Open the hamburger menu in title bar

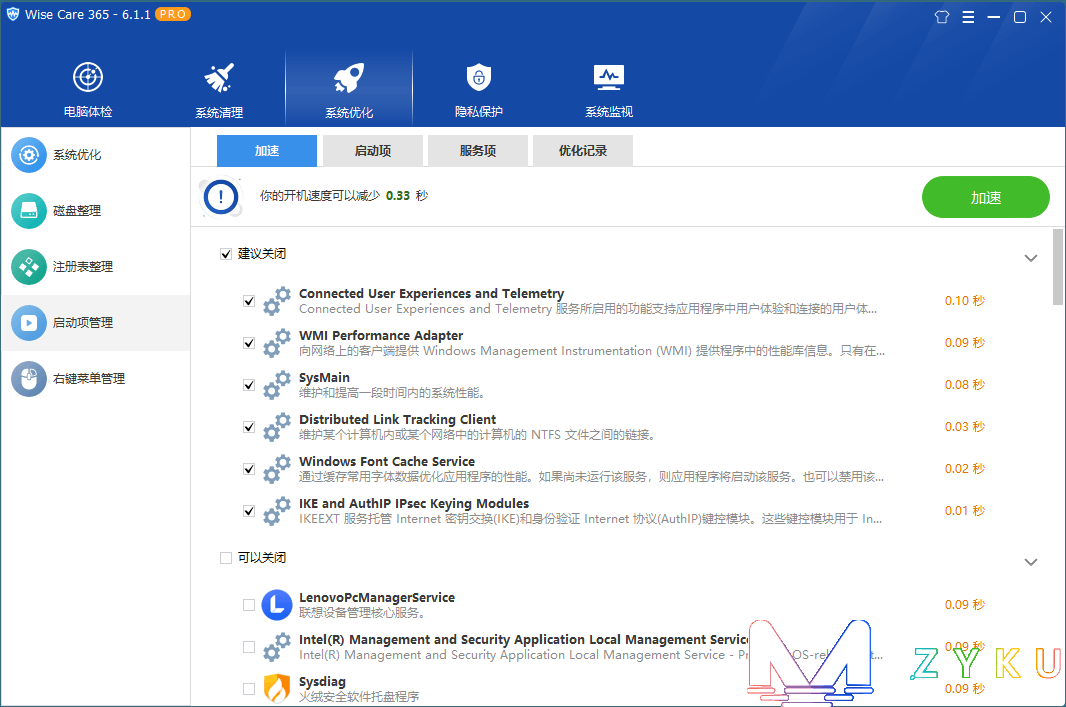tap(968, 17)
